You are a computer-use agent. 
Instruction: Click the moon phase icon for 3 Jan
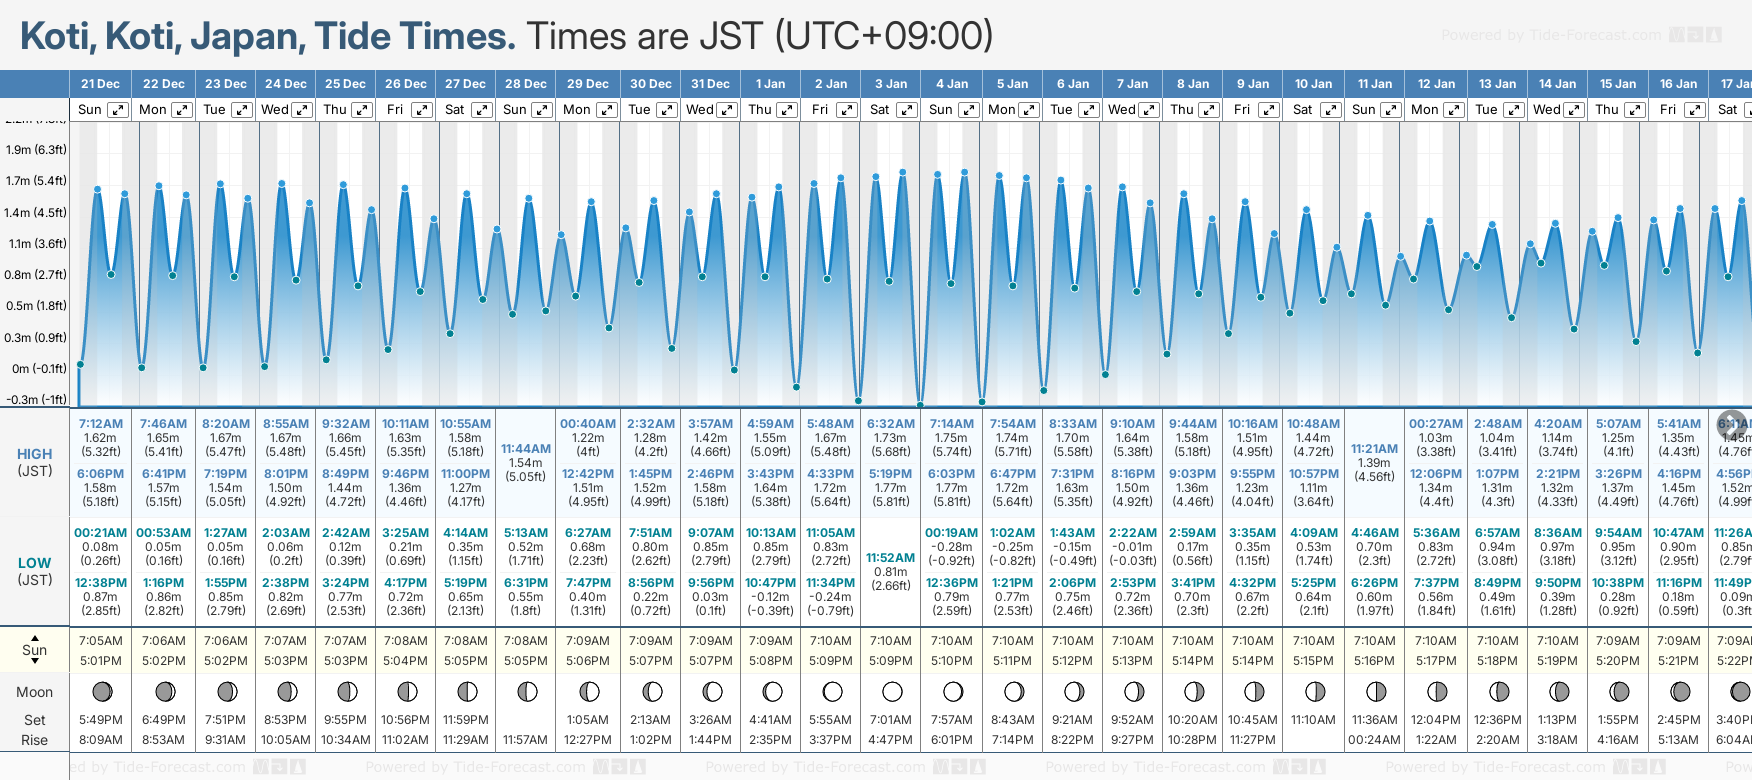(x=892, y=691)
